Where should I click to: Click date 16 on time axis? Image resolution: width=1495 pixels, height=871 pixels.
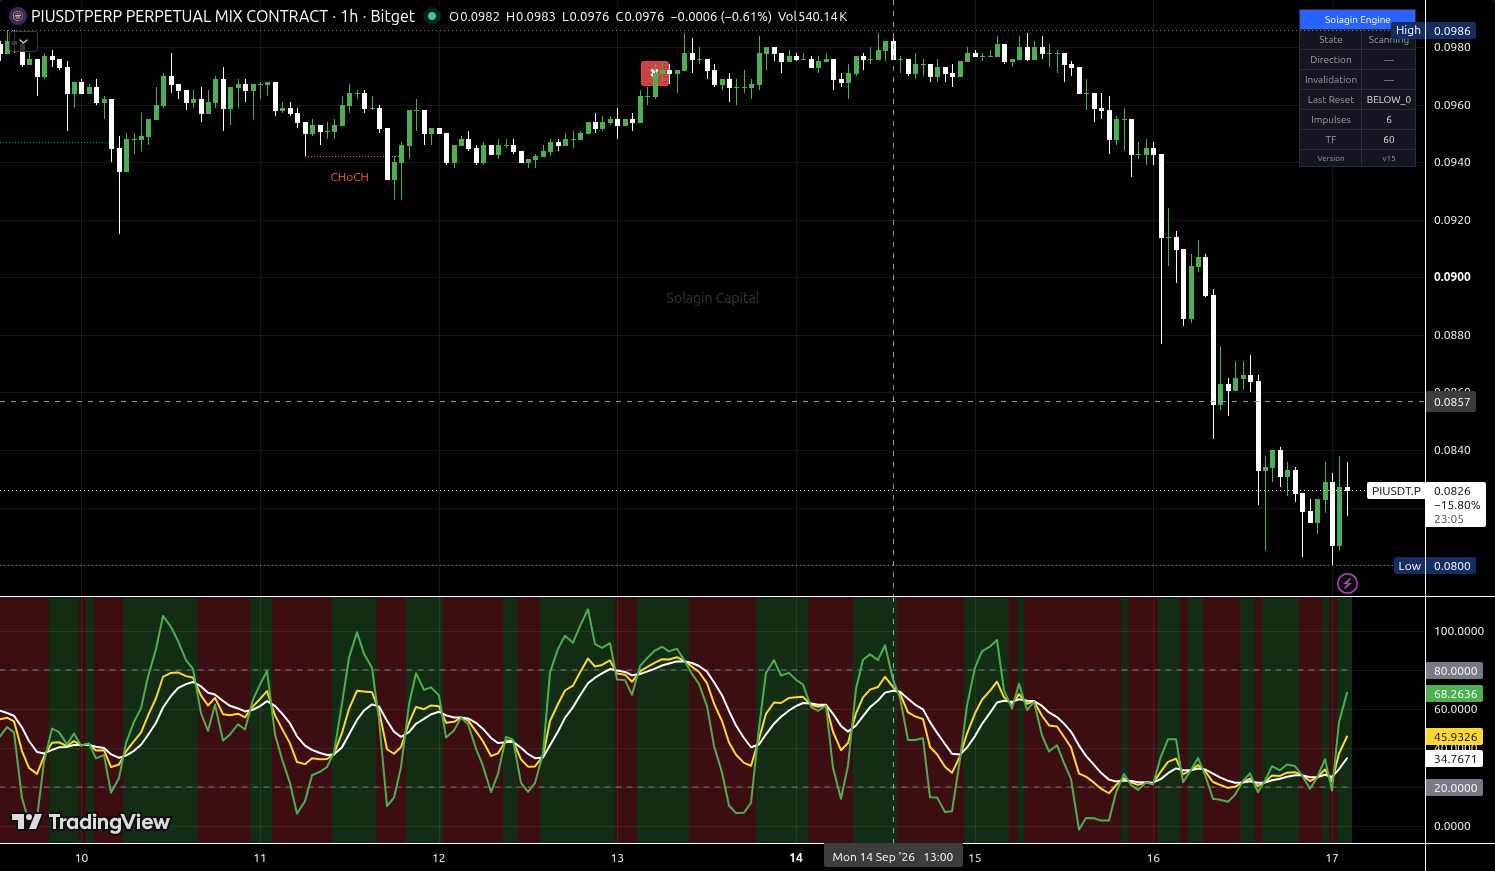tap(1153, 858)
